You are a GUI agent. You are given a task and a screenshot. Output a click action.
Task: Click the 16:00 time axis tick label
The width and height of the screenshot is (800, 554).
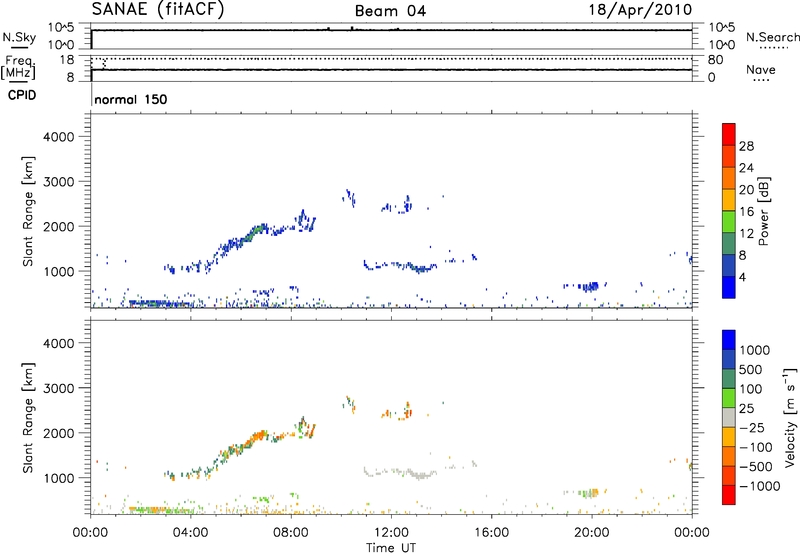(491, 533)
